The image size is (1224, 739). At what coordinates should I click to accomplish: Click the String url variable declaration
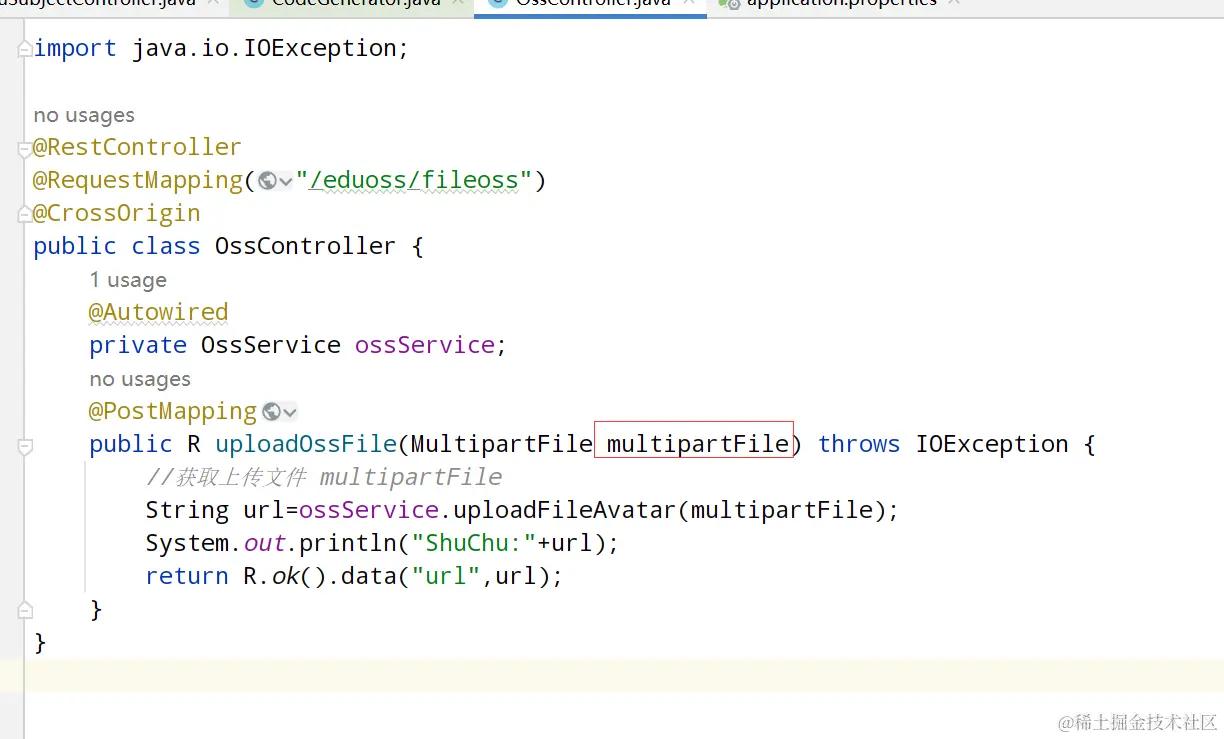215,510
